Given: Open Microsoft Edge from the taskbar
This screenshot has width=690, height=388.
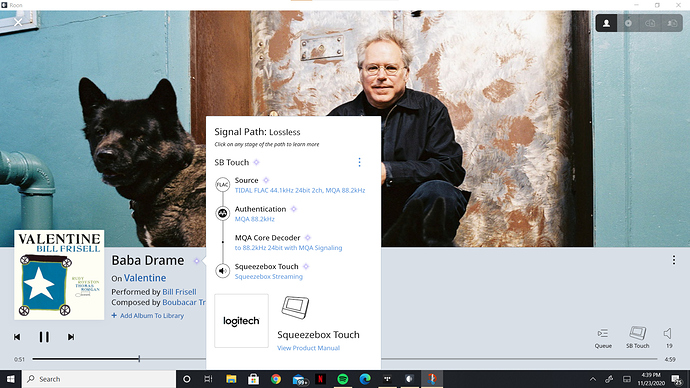Looking at the screenshot, I should (x=365, y=379).
